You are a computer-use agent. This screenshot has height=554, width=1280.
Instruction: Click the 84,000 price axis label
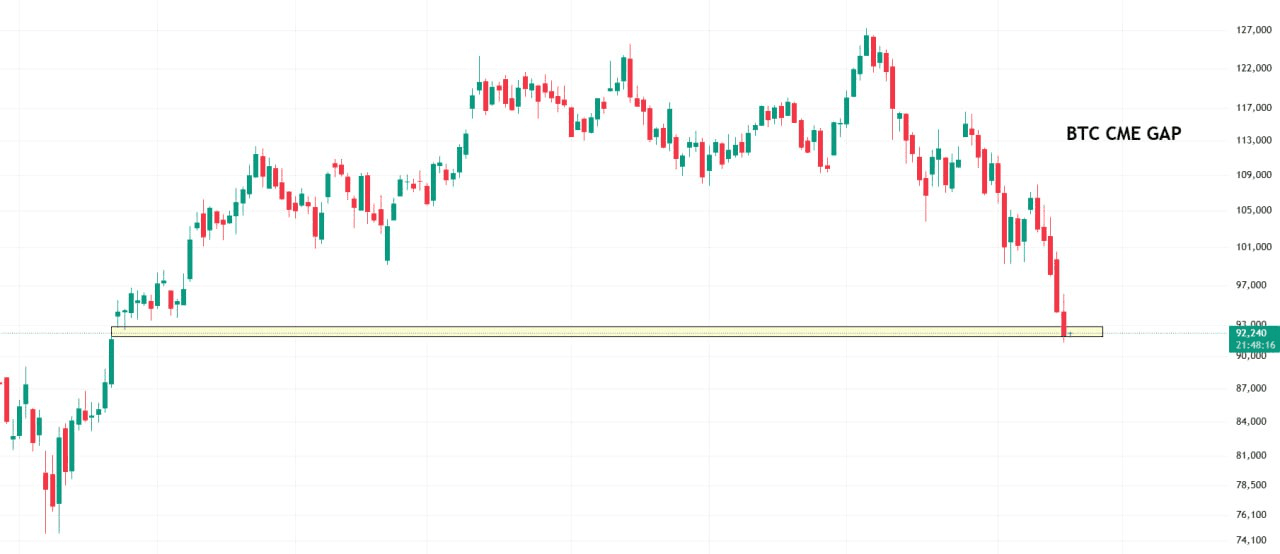click(x=1251, y=421)
